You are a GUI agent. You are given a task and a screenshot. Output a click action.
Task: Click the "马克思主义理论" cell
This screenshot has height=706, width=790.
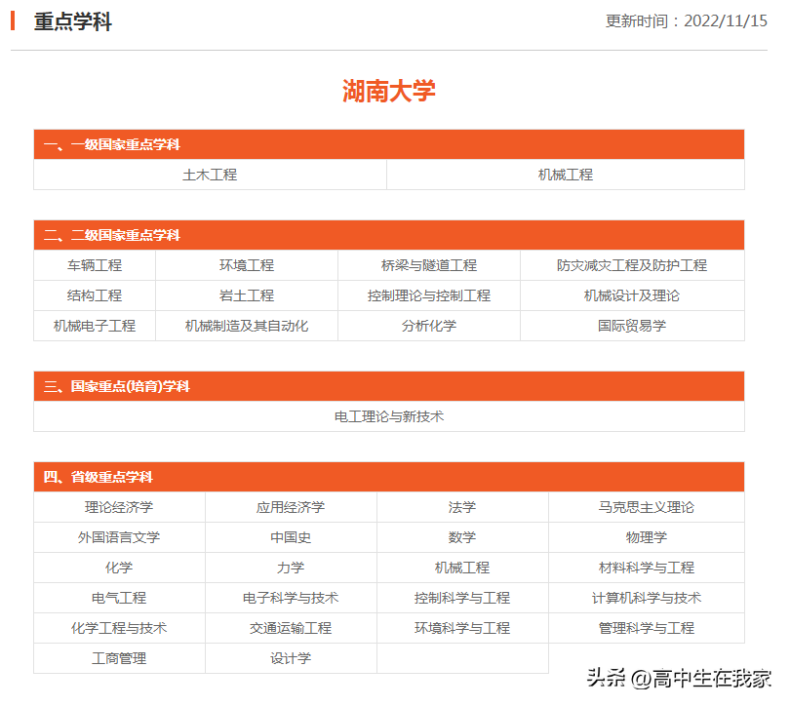tap(646, 507)
